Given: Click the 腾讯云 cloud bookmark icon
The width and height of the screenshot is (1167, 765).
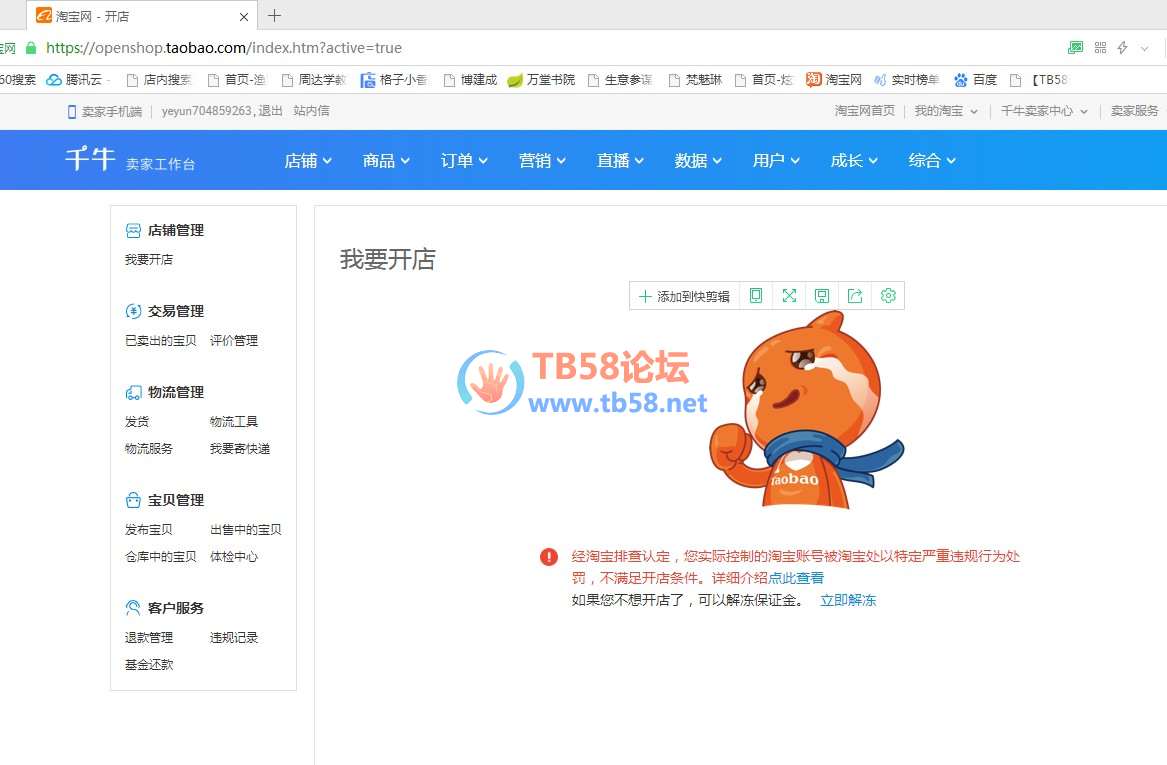Looking at the screenshot, I should 54,80.
